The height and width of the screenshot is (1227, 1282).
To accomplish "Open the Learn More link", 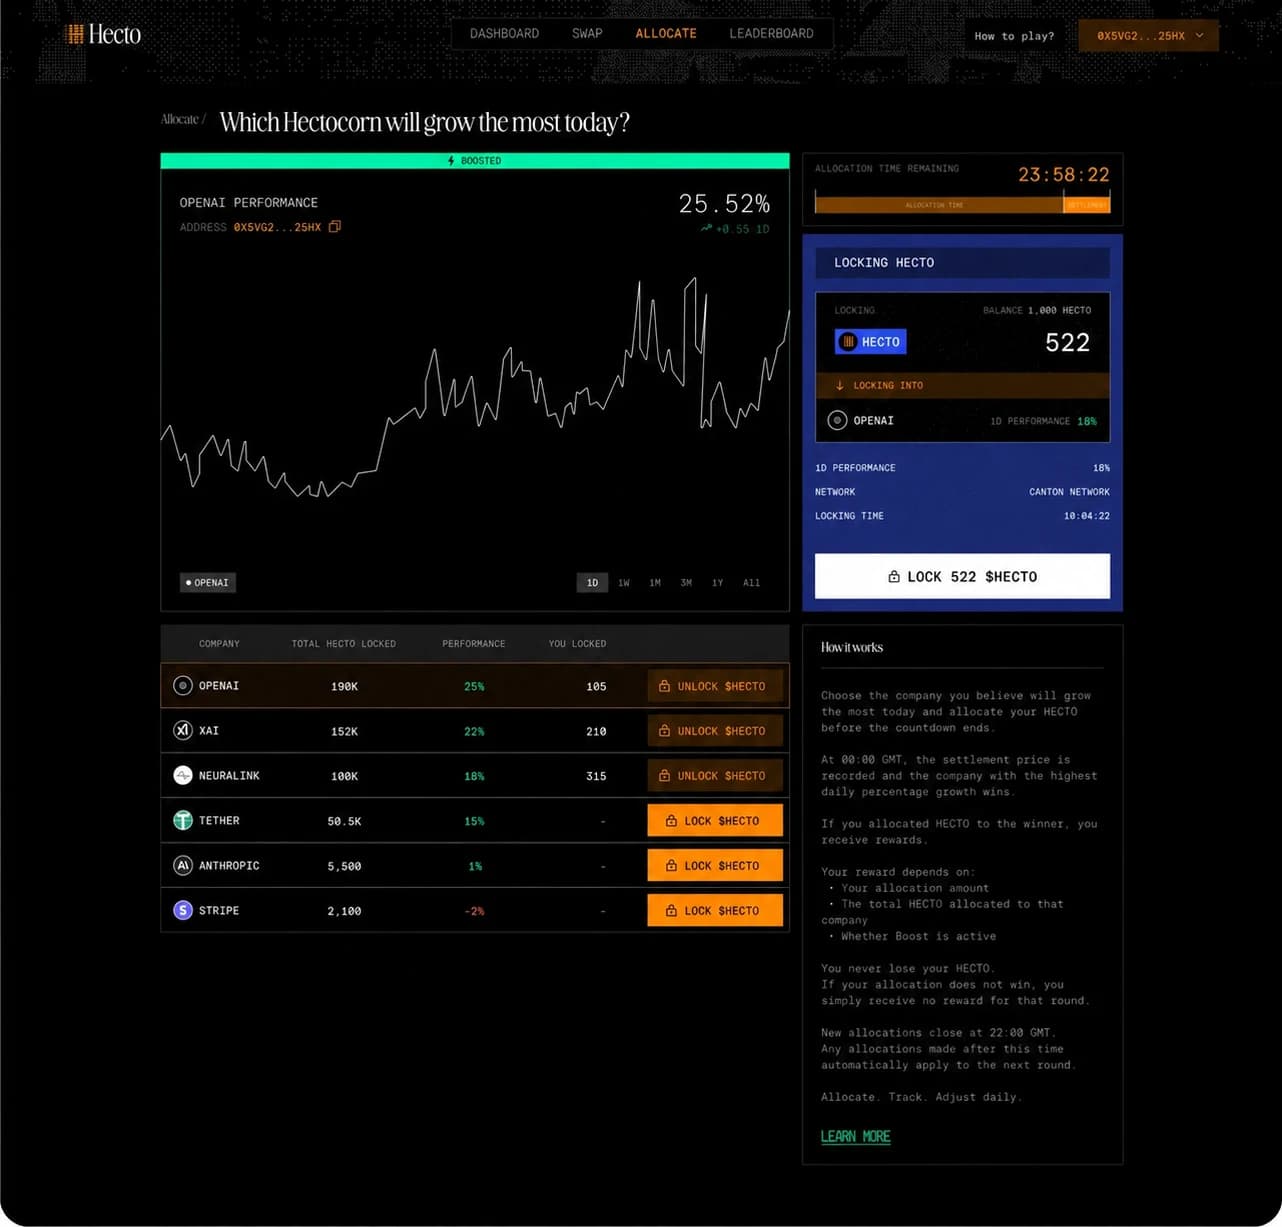I will [x=855, y=1136].
